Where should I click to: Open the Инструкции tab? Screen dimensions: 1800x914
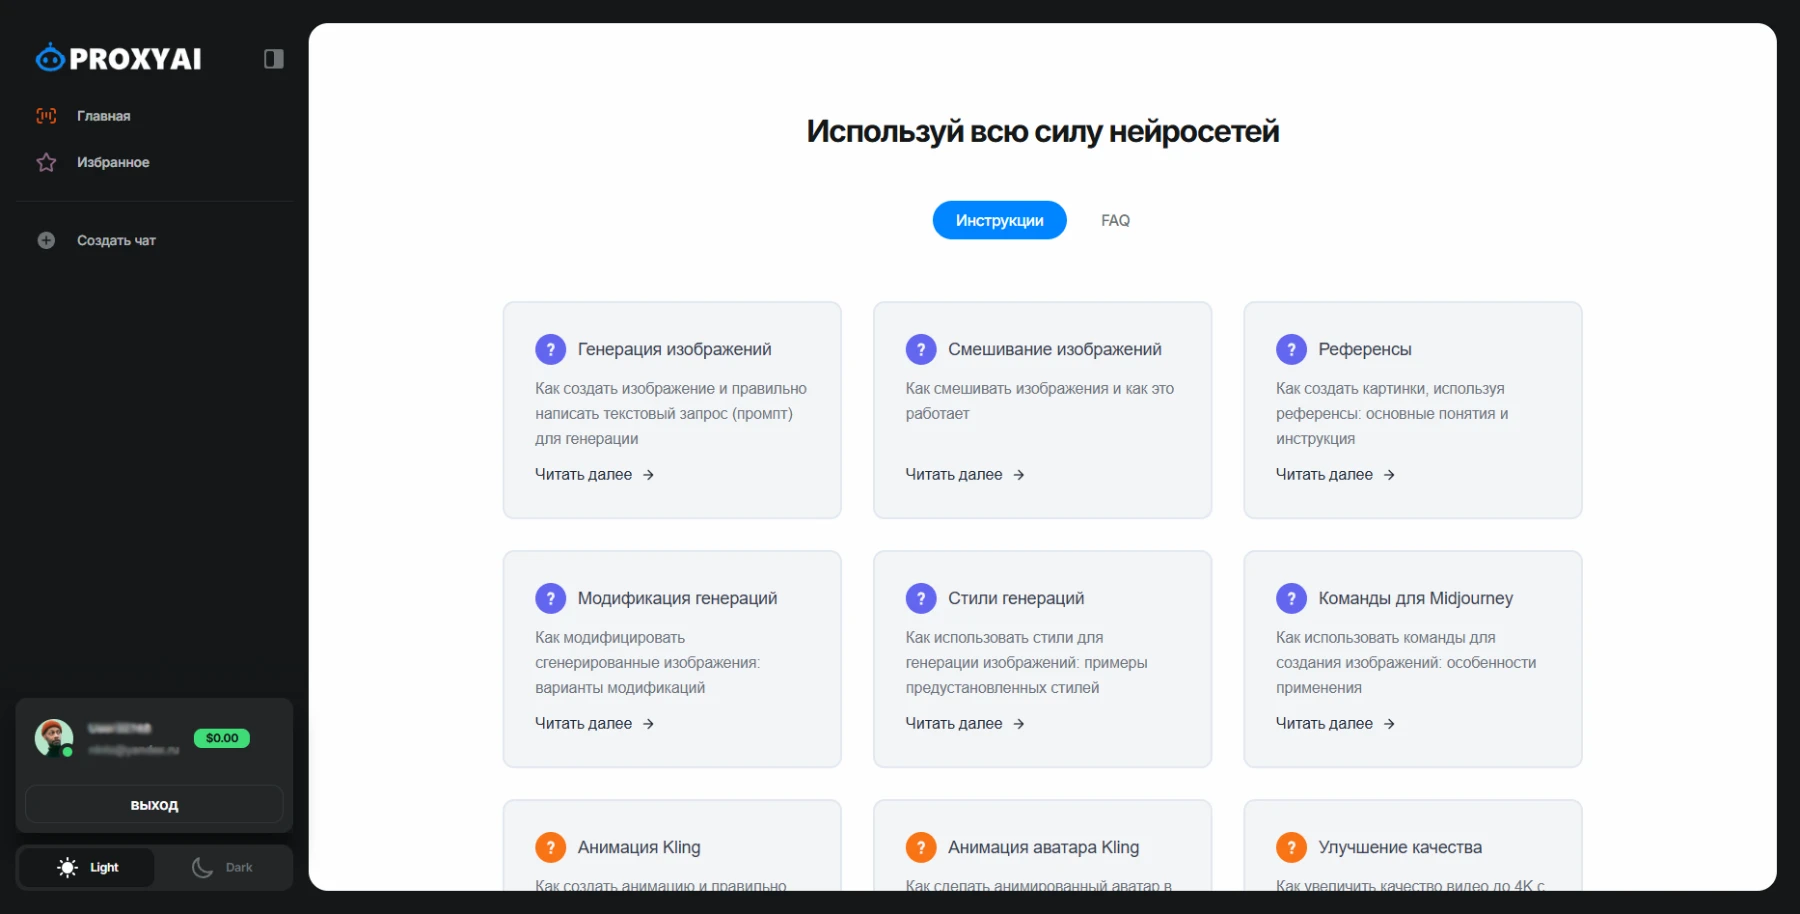click(x=998, y=220)
